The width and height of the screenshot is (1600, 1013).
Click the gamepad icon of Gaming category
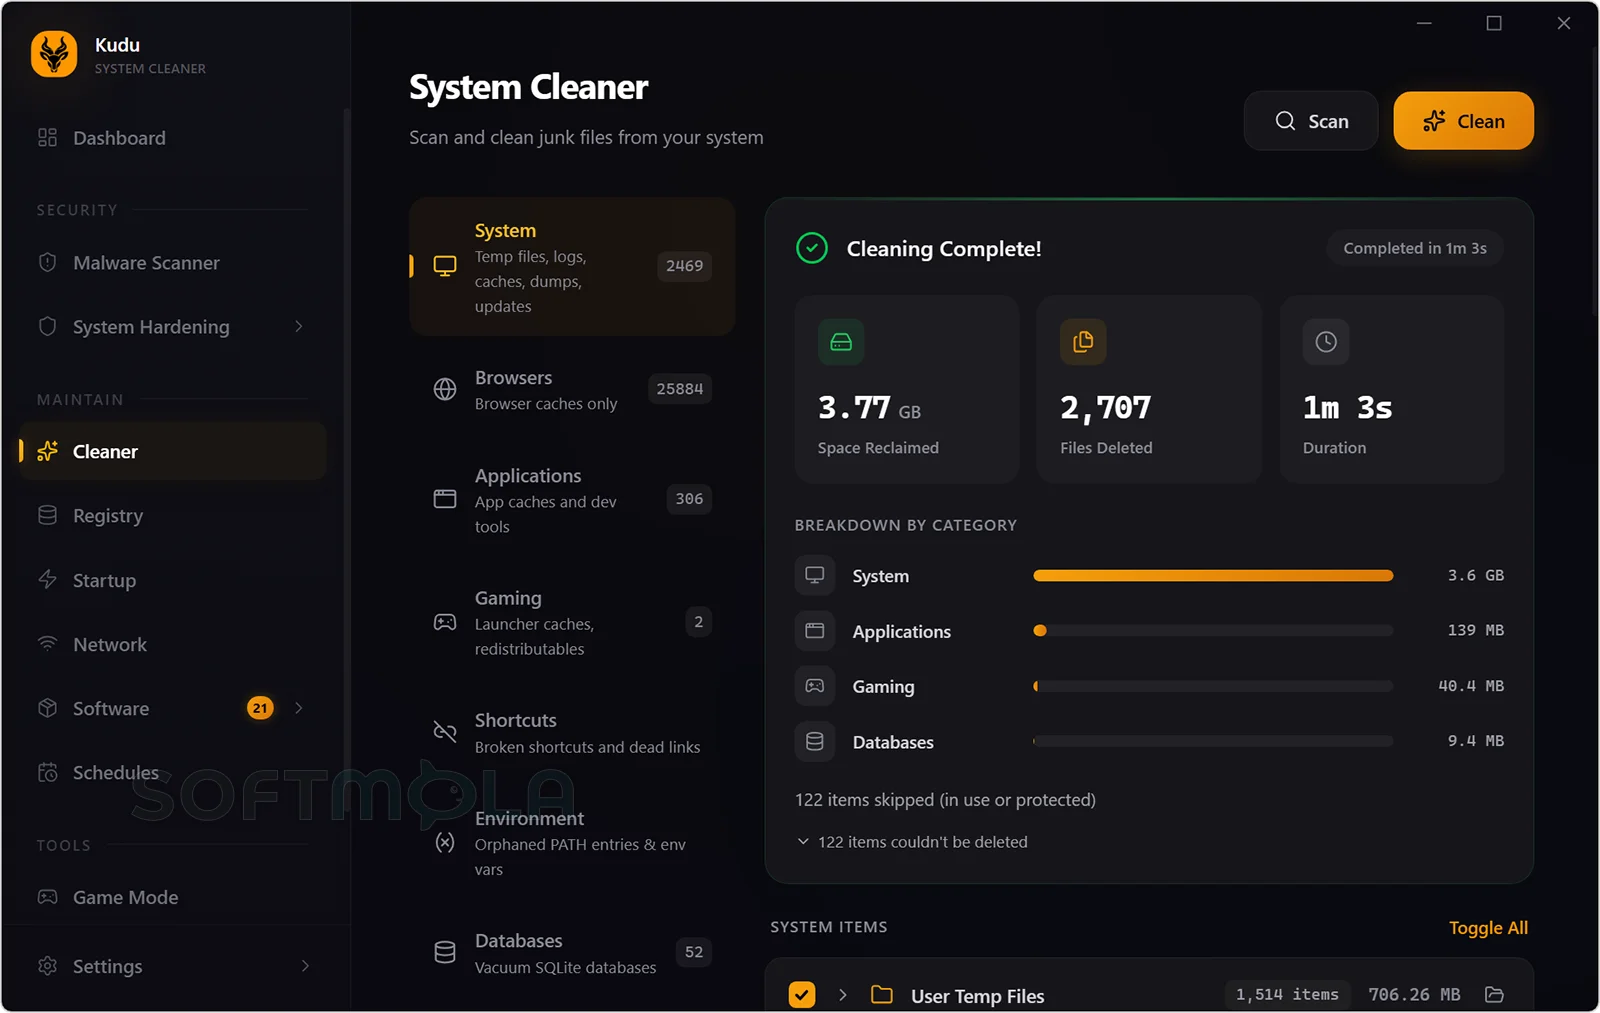pyautogui.click(x=445, y=622)
